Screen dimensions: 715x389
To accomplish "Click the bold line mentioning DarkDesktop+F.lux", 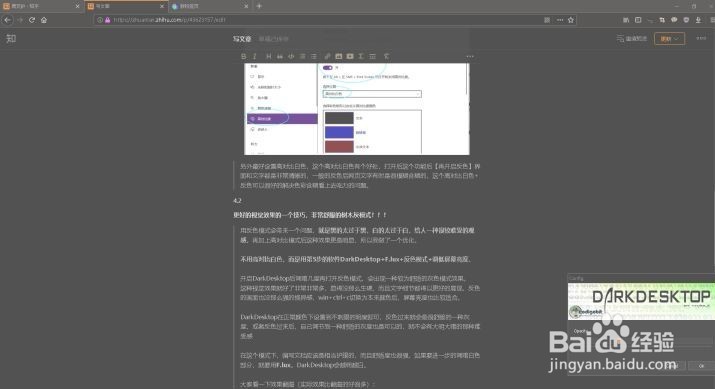I will pyautogui.click(x=355, y=259).
